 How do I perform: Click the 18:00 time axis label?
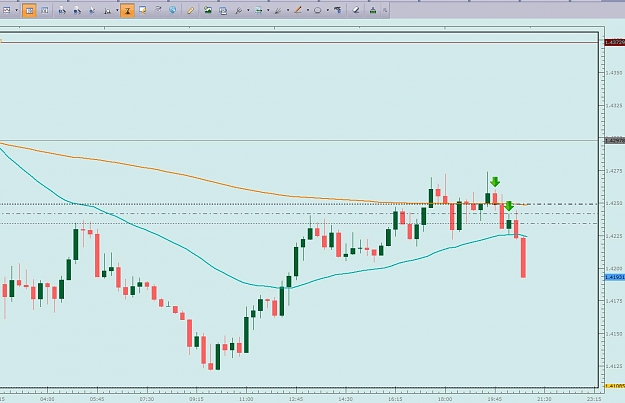(445, 399)
